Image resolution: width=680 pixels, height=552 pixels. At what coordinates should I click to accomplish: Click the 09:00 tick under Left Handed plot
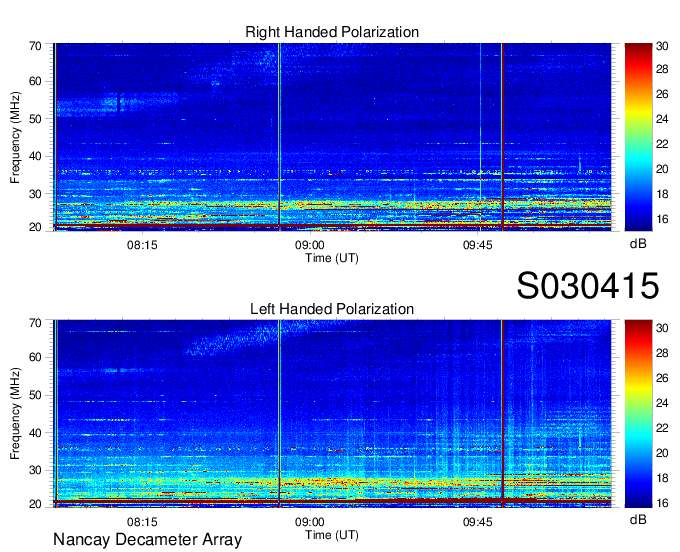pos(310,522)
